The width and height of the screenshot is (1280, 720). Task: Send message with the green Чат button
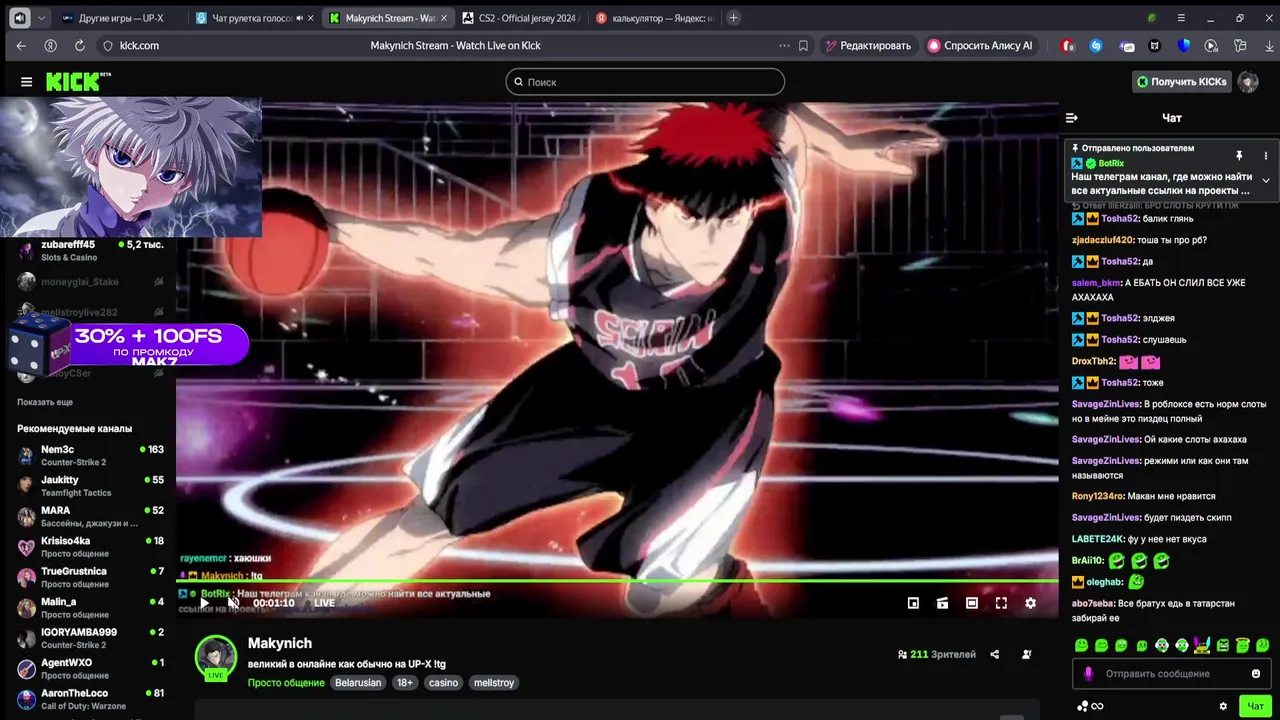tap(1255, 706)
